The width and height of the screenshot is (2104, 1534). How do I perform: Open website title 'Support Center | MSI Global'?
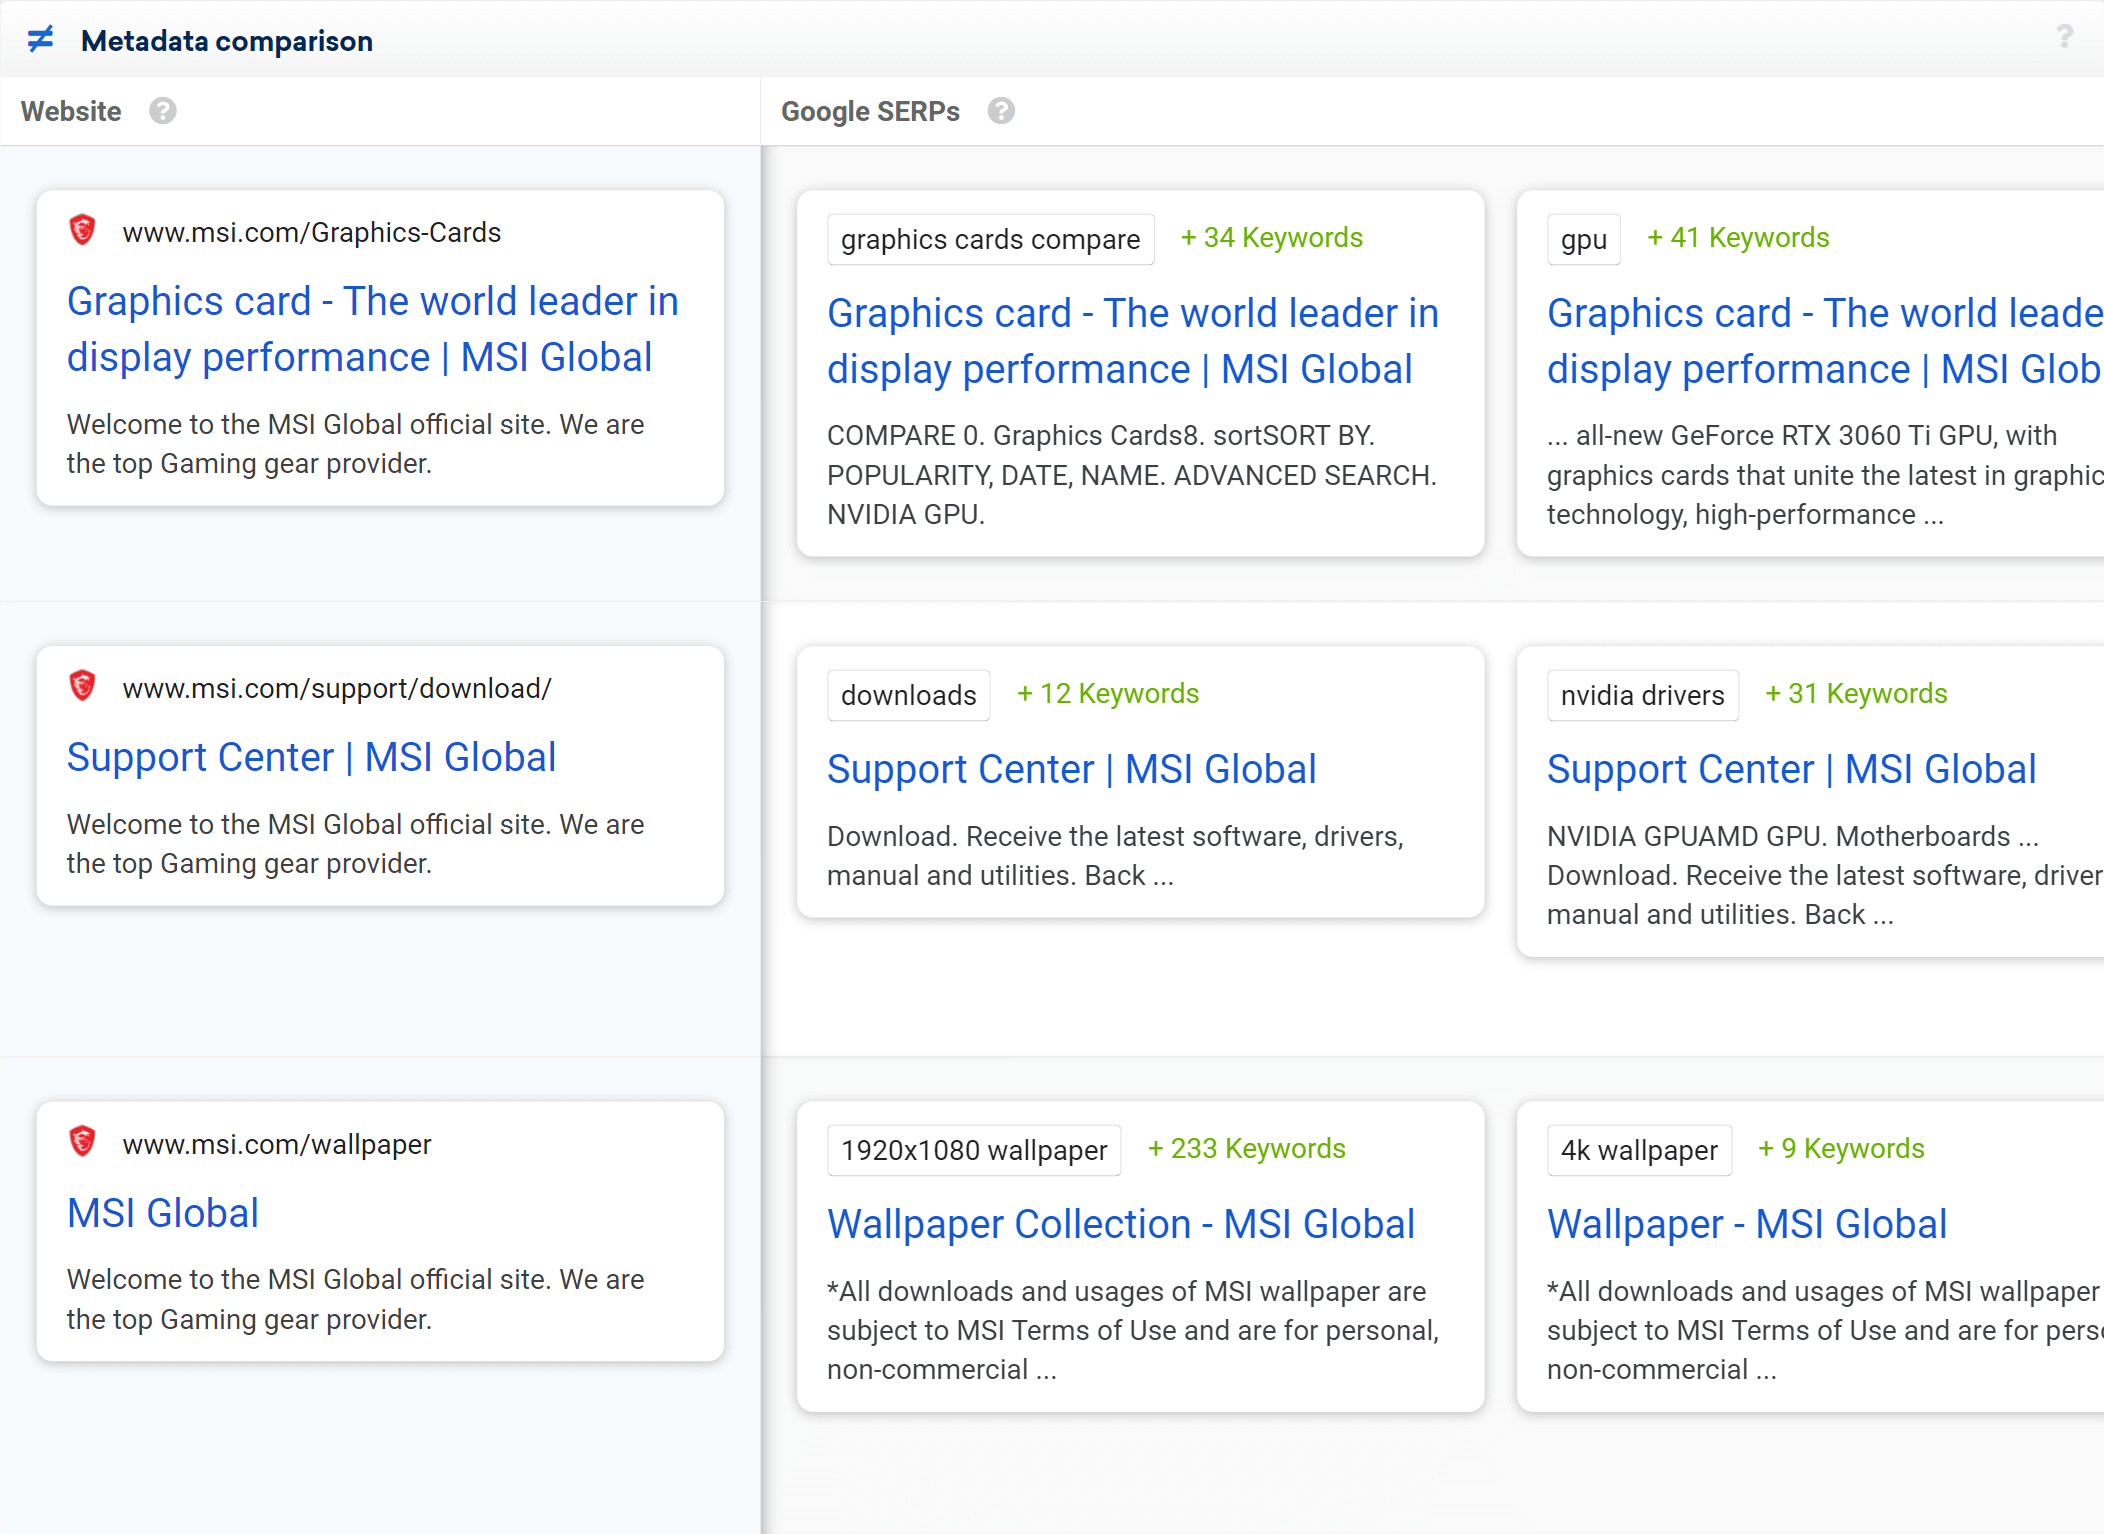pyautogui.click(x=311, y=757)
